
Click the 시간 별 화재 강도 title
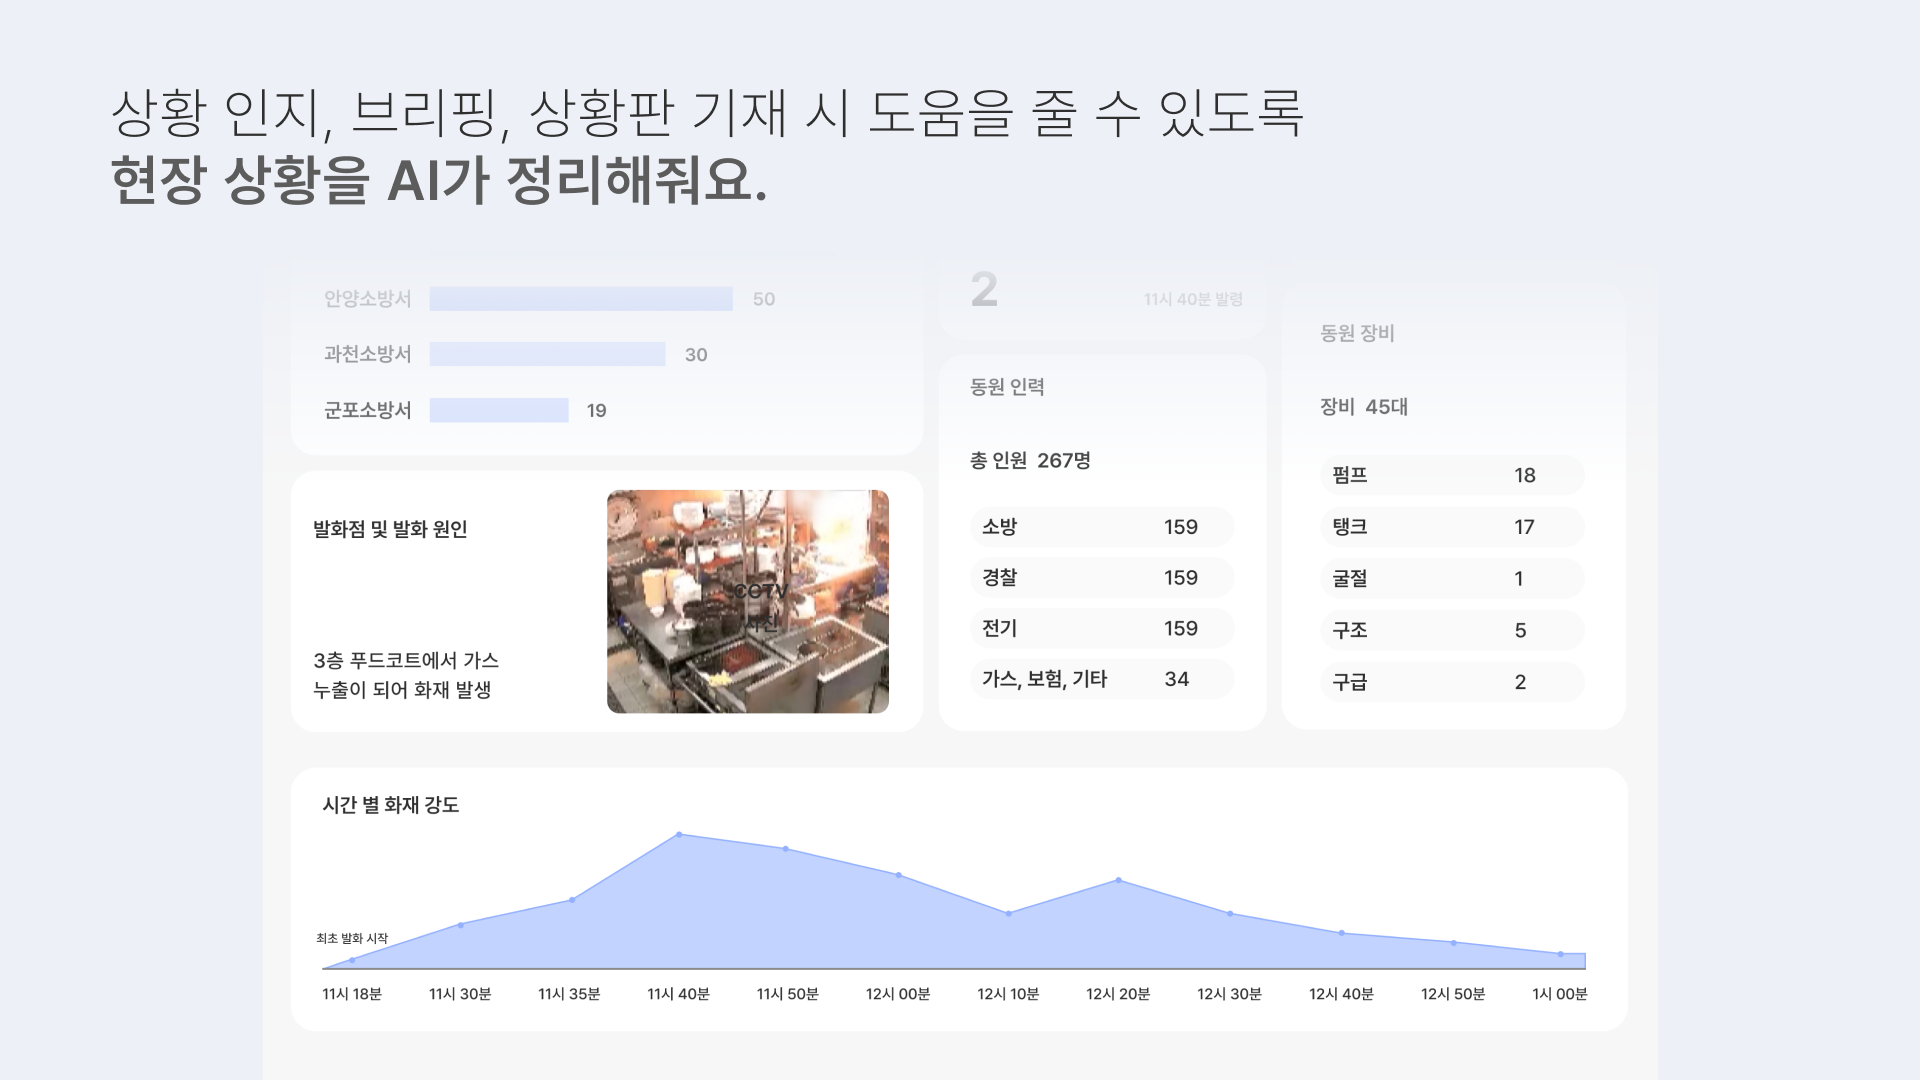coord(390,805)
